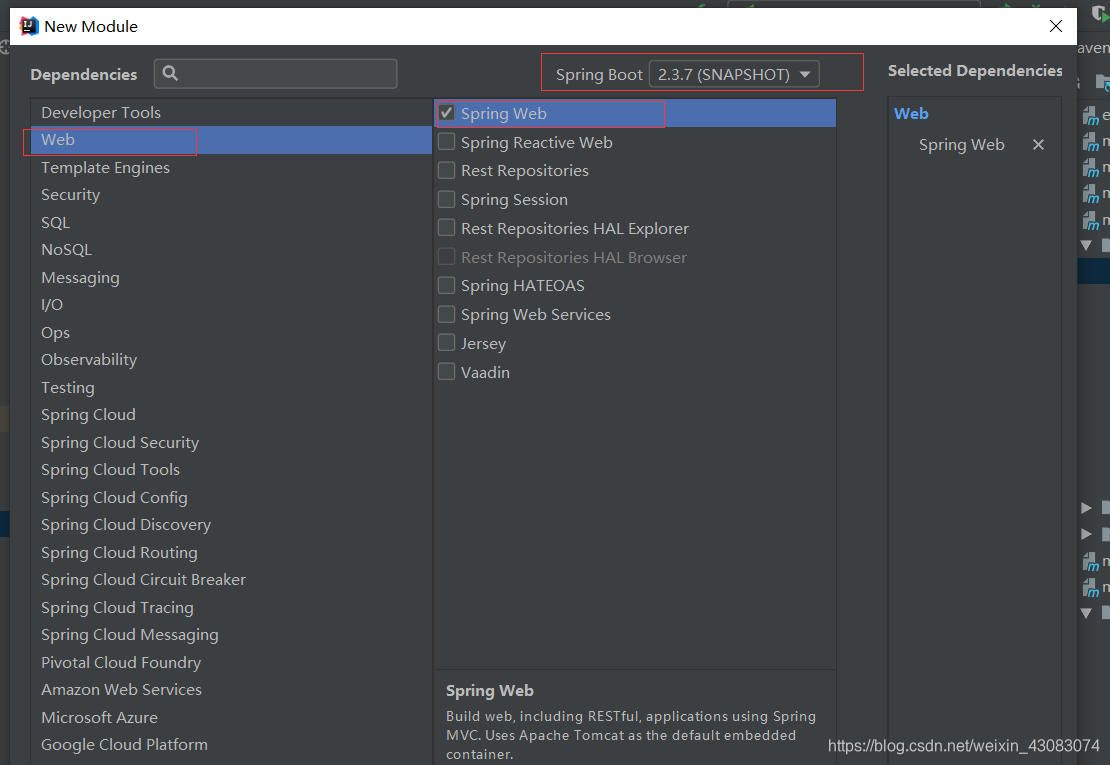The width and height of the screenshot is (1110, 765).
Task: Select the Spring Cloud Tools category
Action: point(231,470)
